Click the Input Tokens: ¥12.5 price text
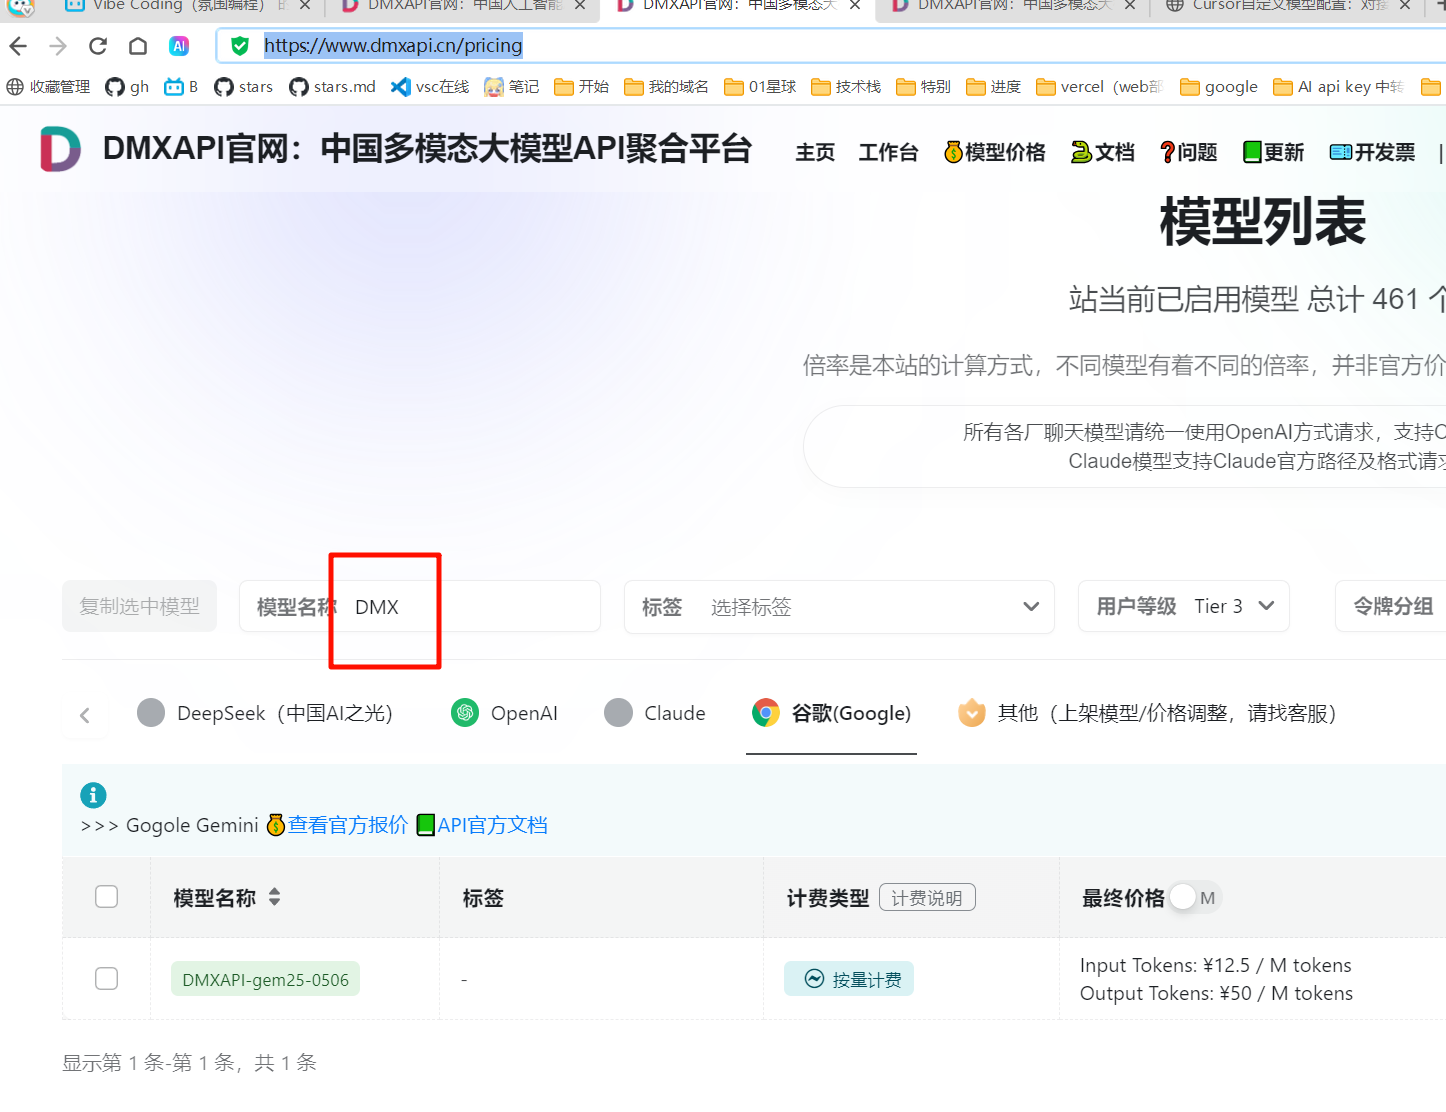This screenshot has width=1446, height=1112. coord(1216,965)
